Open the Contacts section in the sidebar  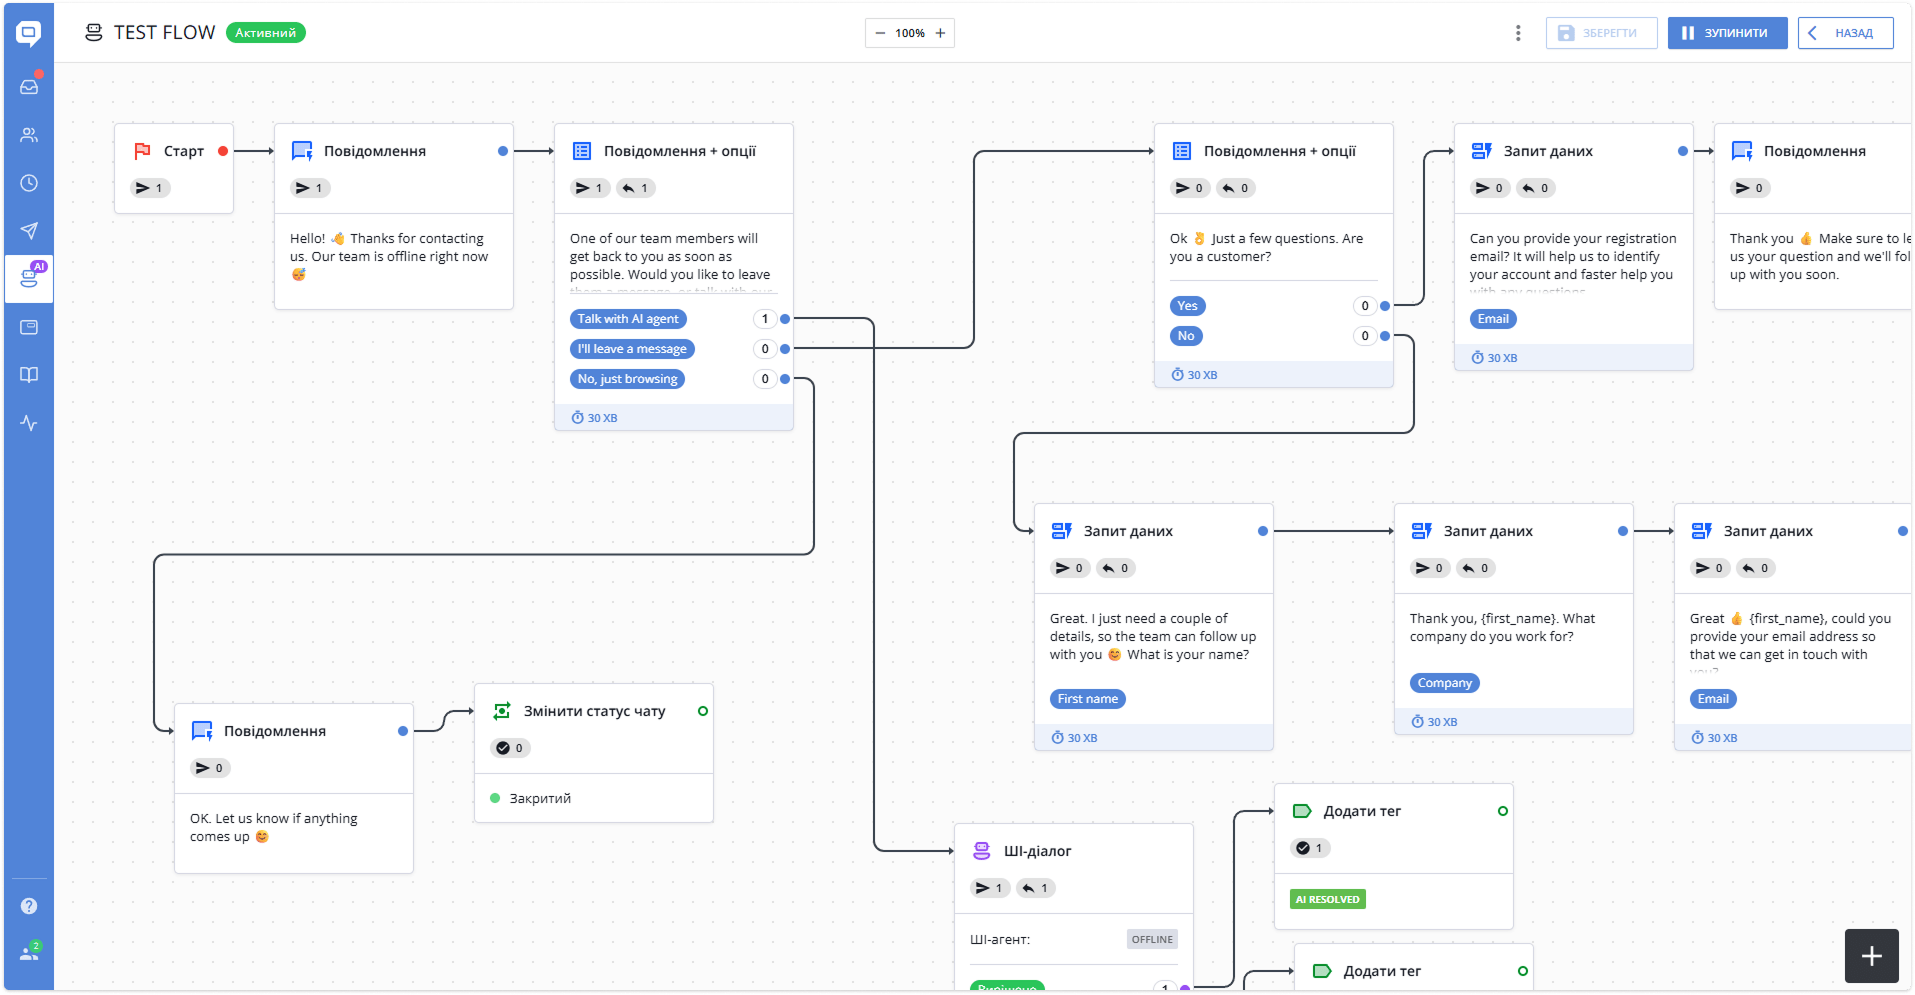point(29,134)
